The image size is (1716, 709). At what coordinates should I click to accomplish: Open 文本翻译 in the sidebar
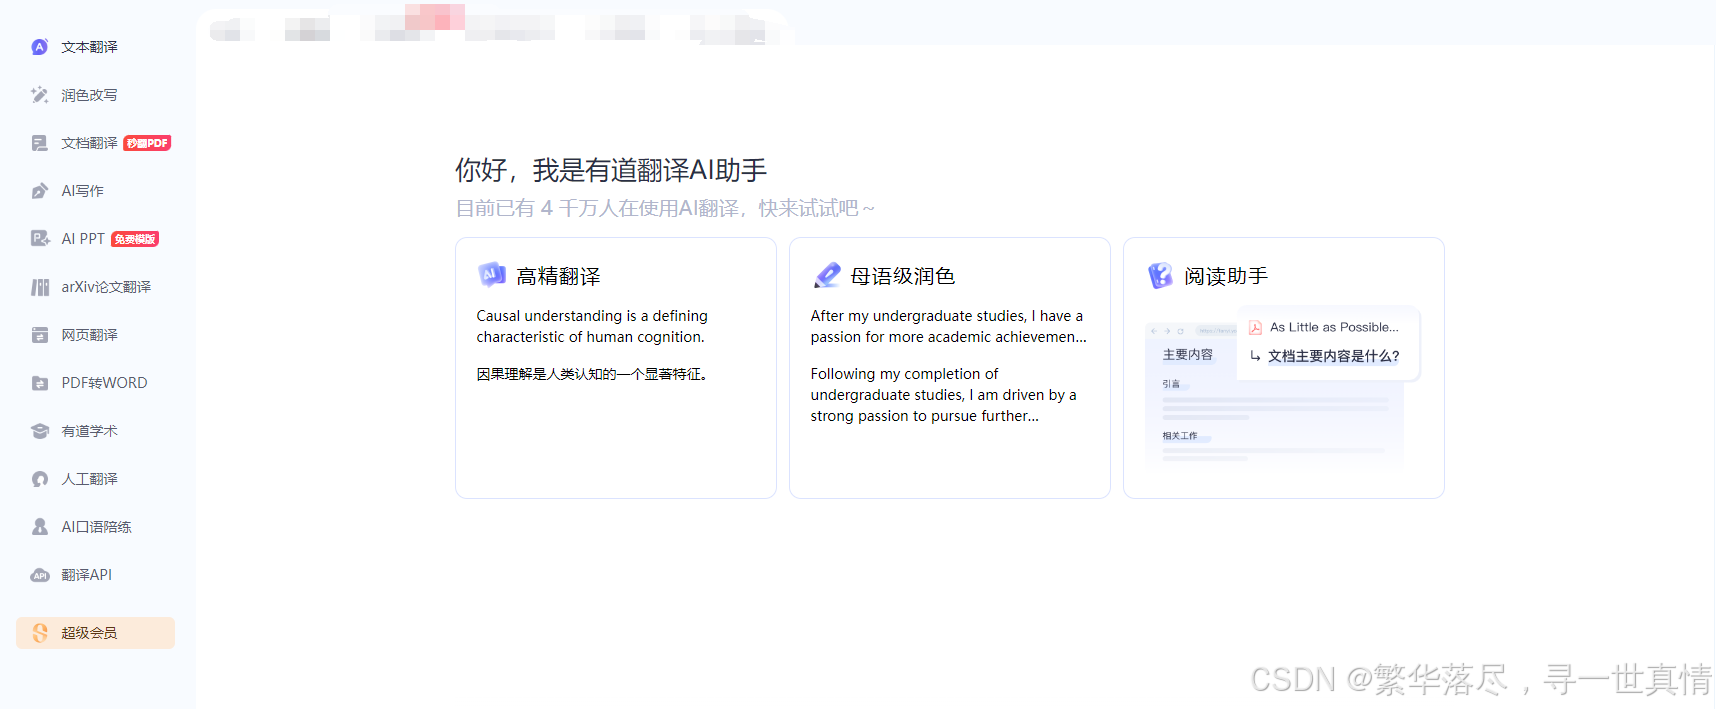[x=89, y=47]
